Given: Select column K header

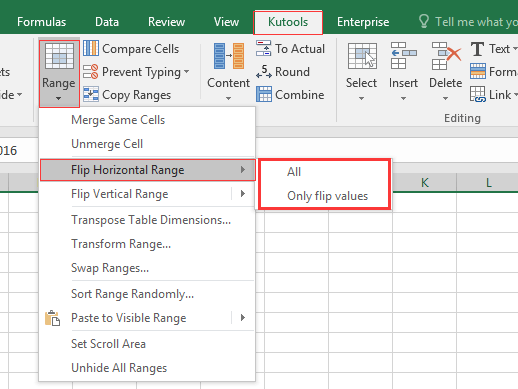Looking at the screenshot, I should (x=424, y=183).
